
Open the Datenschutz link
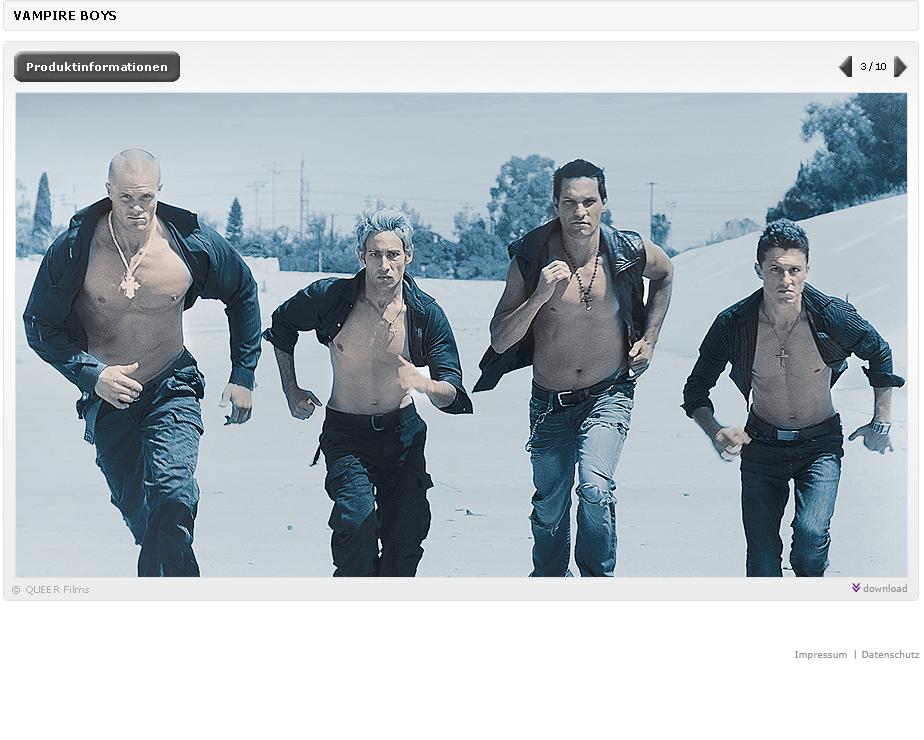click(x=890, y=655)
